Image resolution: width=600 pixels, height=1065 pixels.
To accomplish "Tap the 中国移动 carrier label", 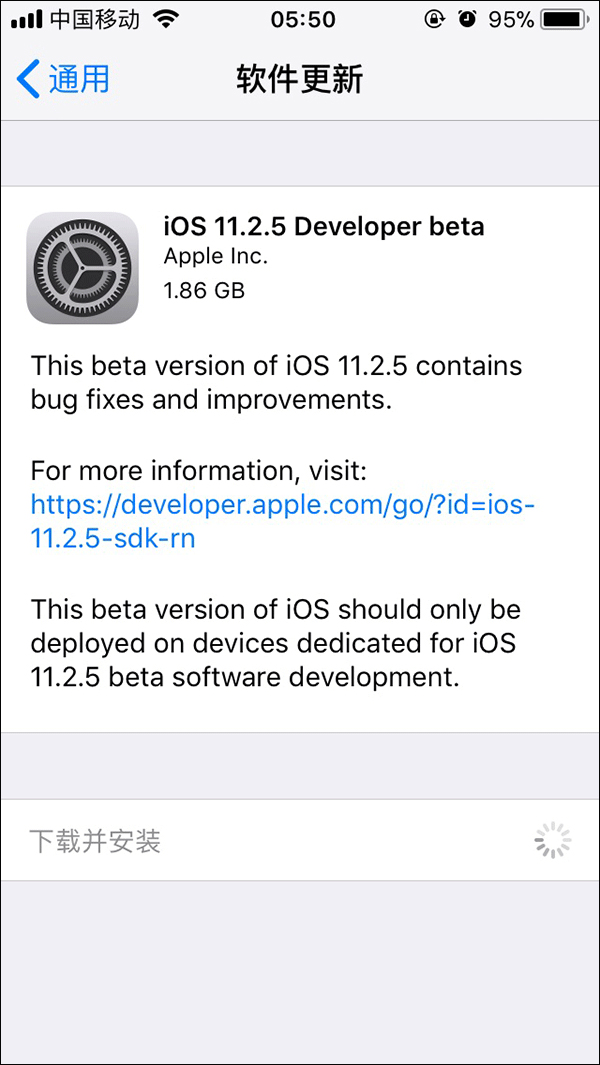I will tap(95, 19).
